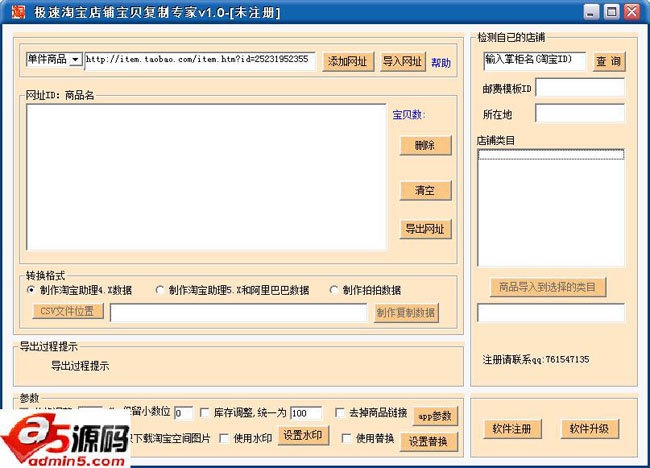650x468 pixels.
Task: Select 制作拍拍数据 radio option
Action: [333, 290]
